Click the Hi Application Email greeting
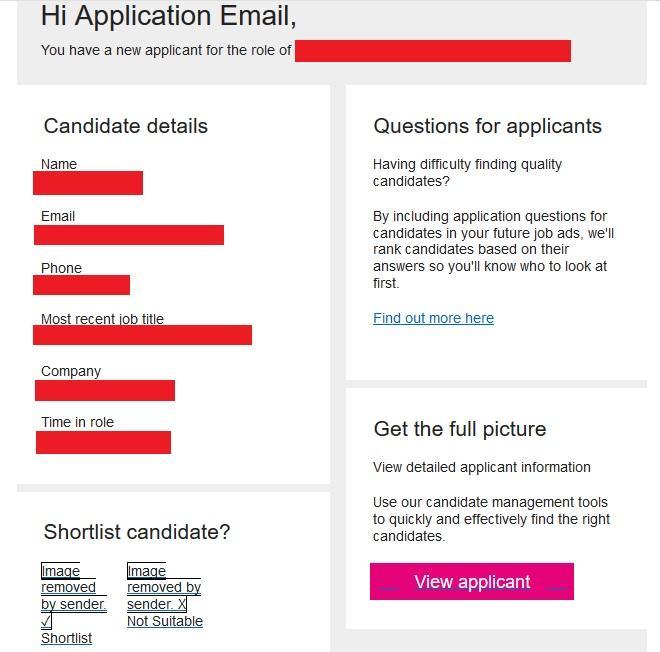Viewport: 660px width, 652px height. [x=168, y=16]
